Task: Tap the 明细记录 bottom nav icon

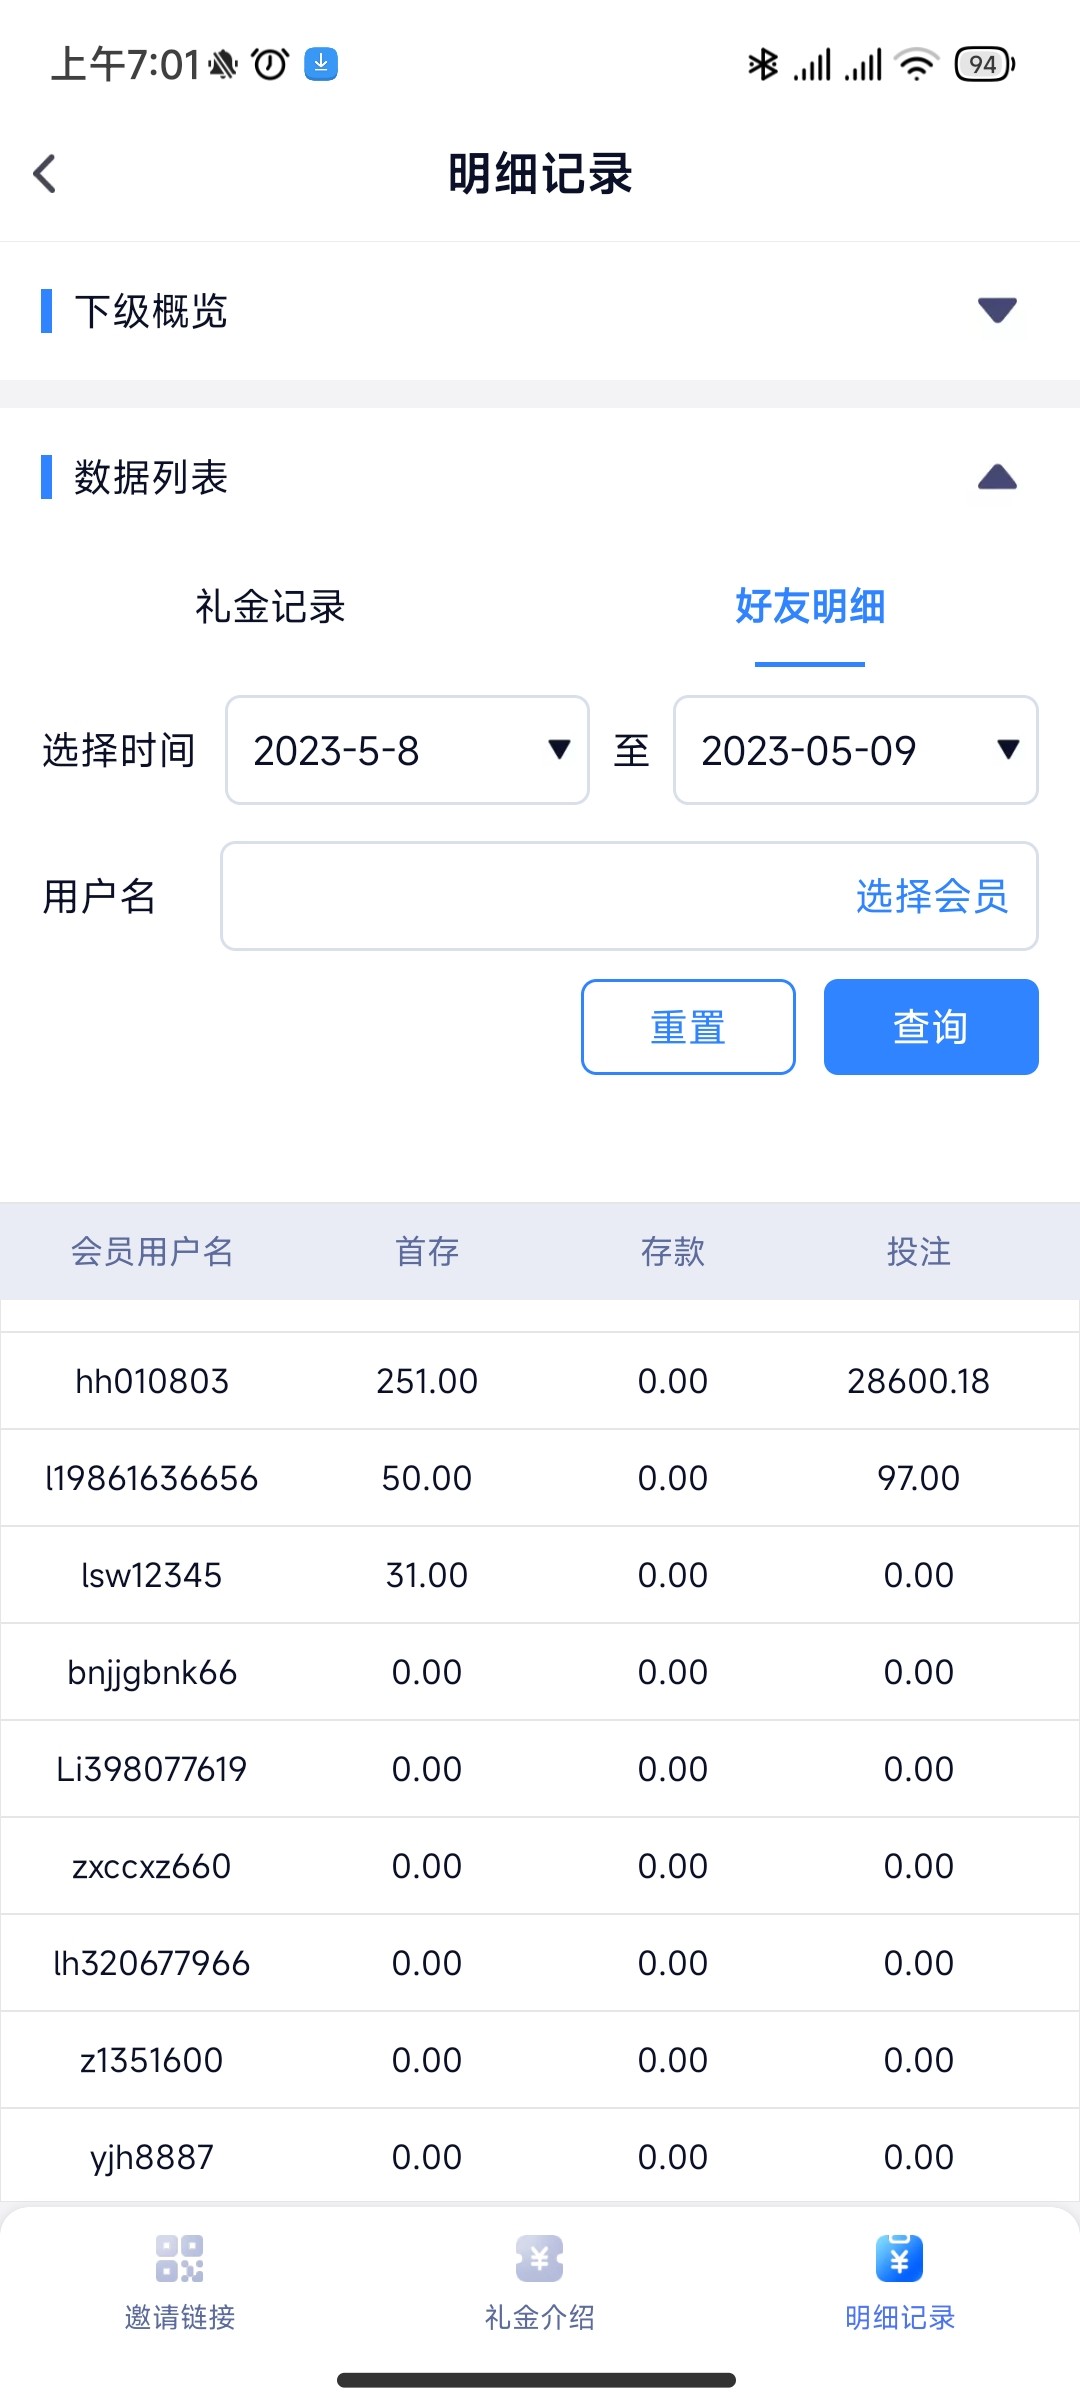Action: tap(899, 2258)
